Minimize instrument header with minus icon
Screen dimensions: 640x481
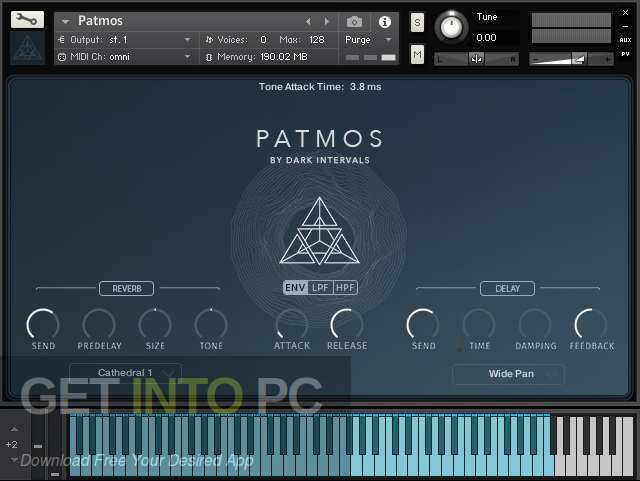tap(625, 27)
